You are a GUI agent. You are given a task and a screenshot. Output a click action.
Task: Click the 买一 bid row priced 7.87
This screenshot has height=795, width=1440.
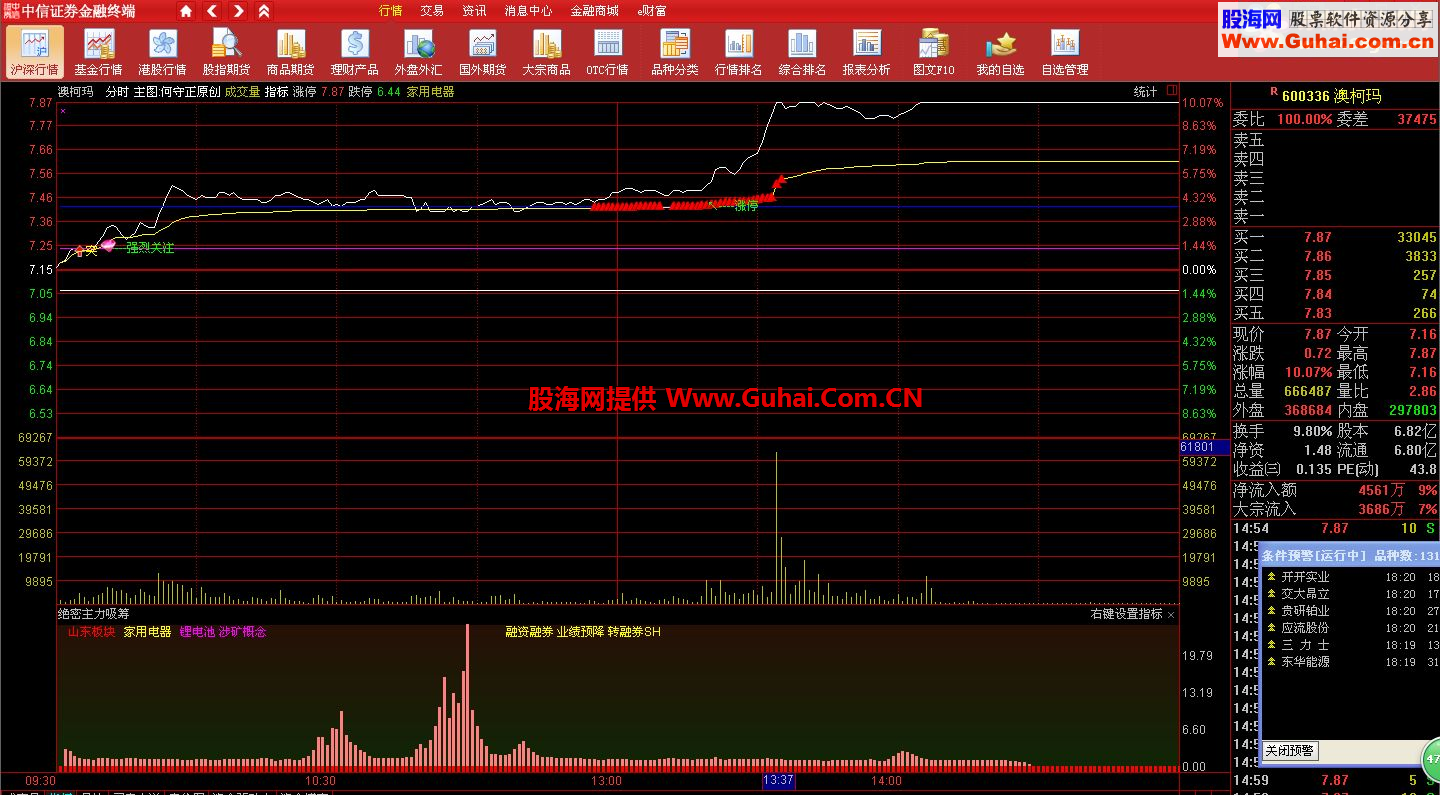coord(1335,238)
